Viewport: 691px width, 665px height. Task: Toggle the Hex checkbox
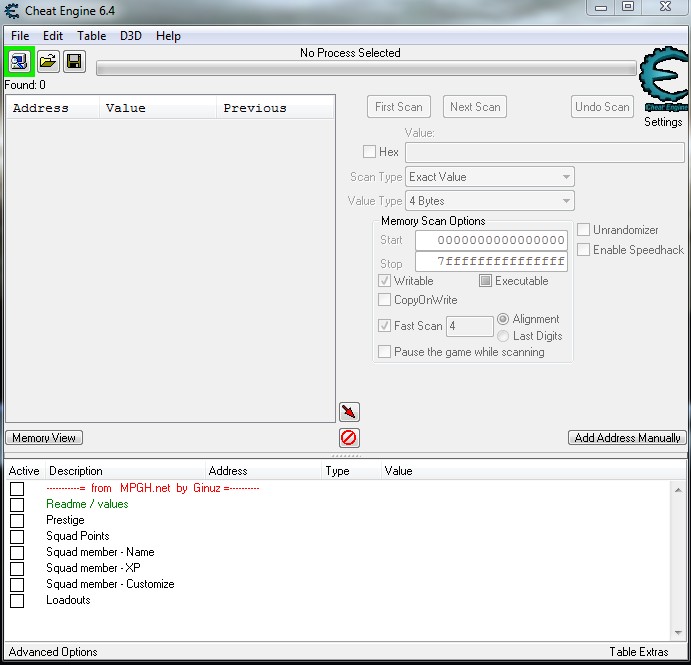click(369, 152)
